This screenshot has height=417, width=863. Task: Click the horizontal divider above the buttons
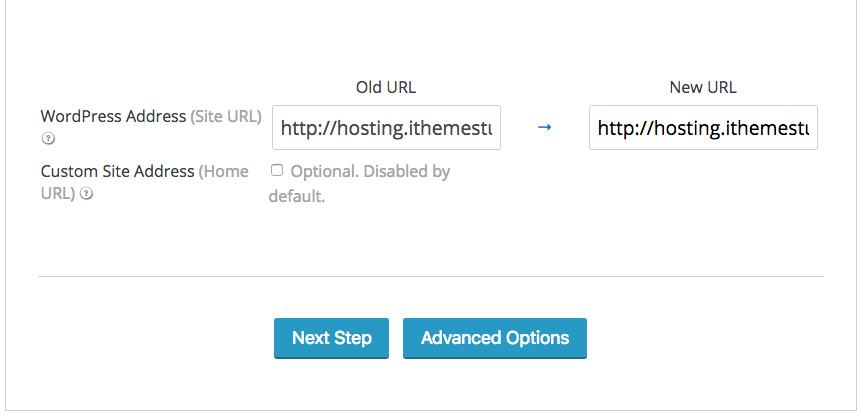[431, 276]
